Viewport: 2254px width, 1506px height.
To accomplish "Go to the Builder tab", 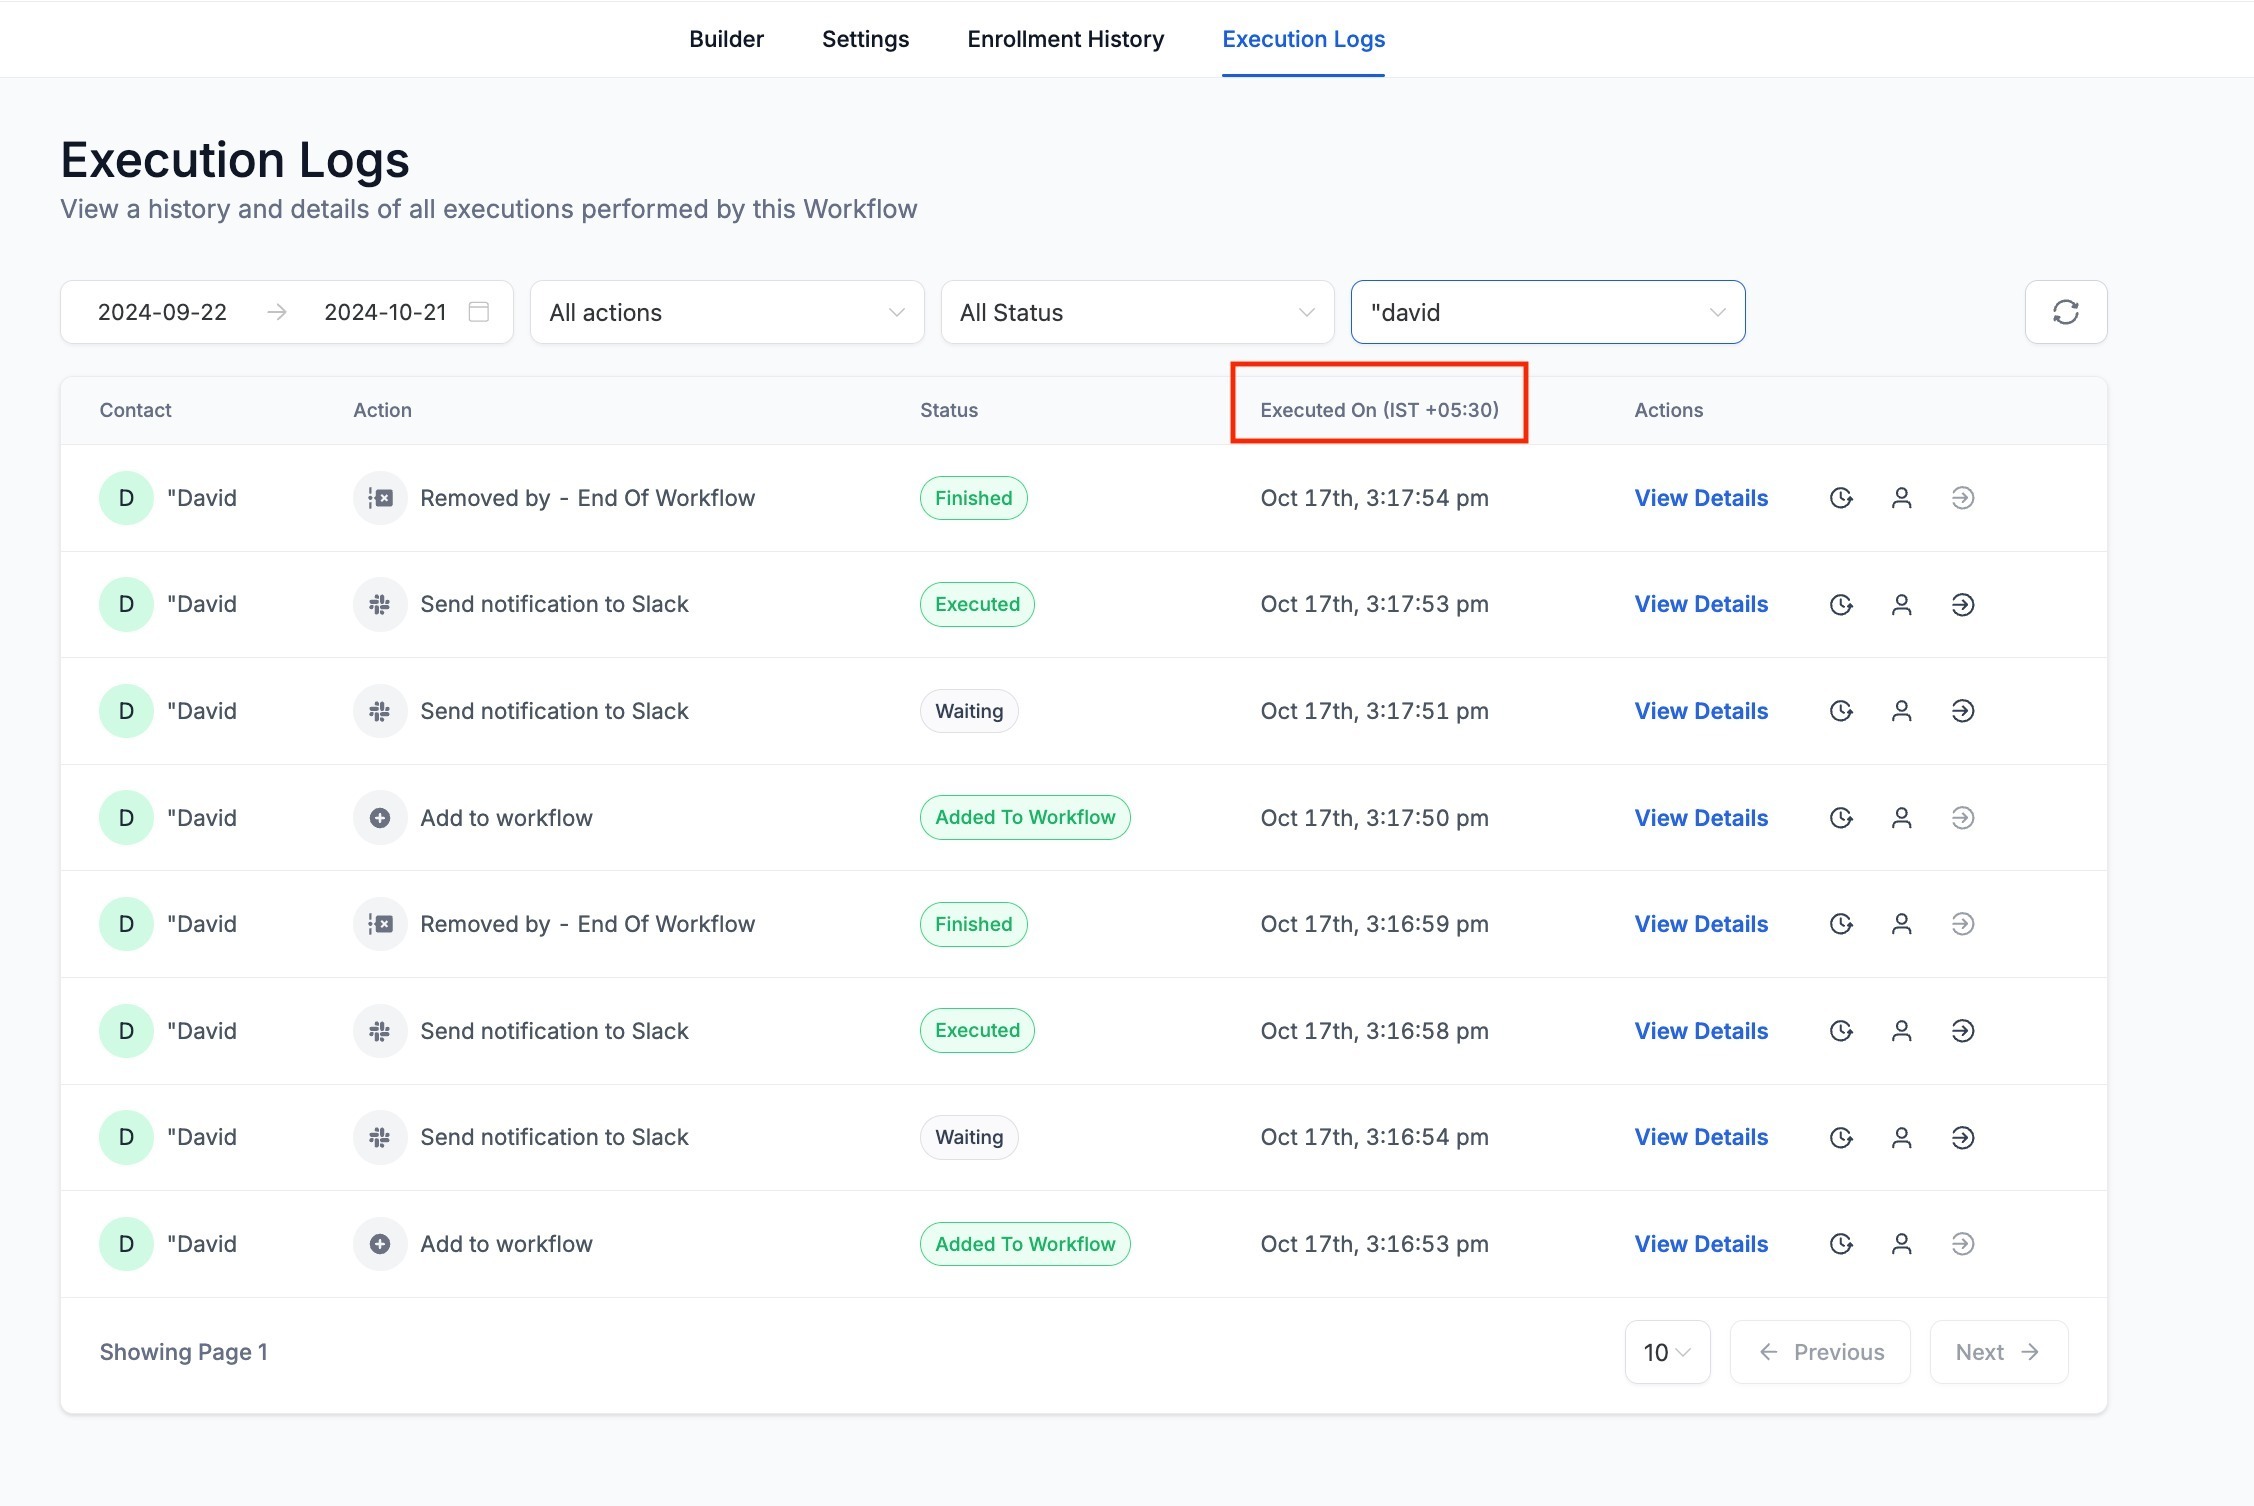I will (726, 39).
